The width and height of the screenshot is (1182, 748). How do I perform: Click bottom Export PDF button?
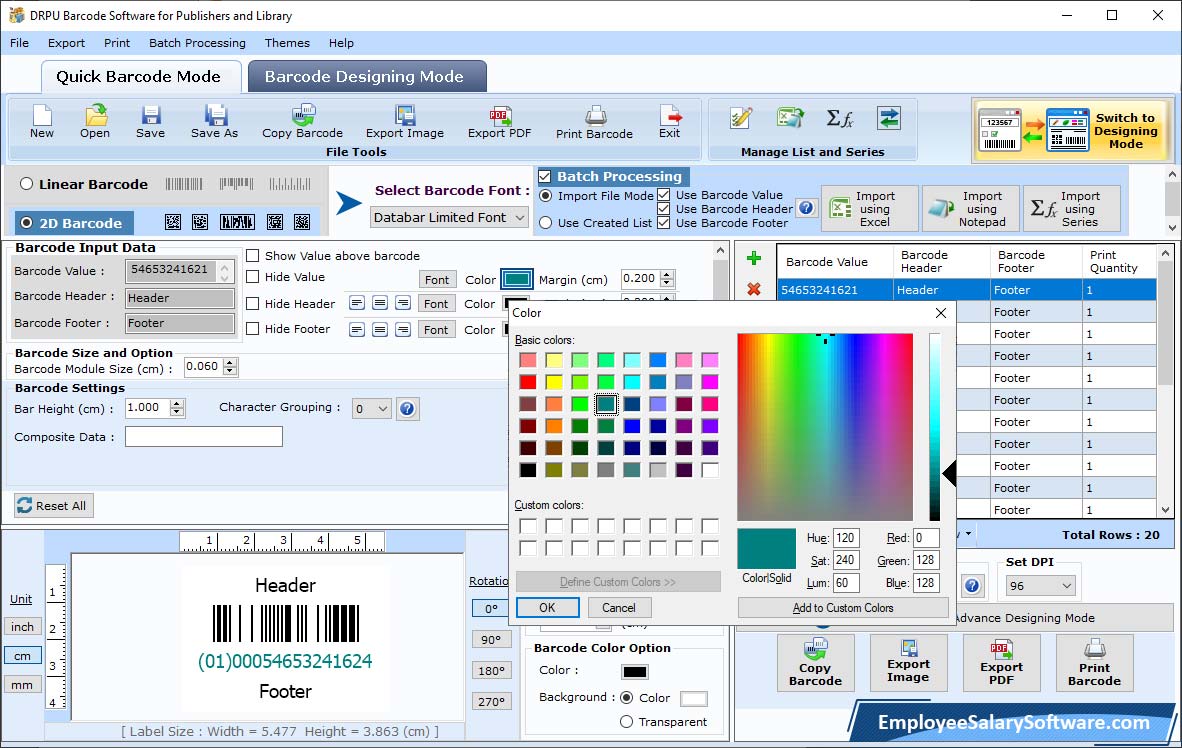[x=1001, y=663]
